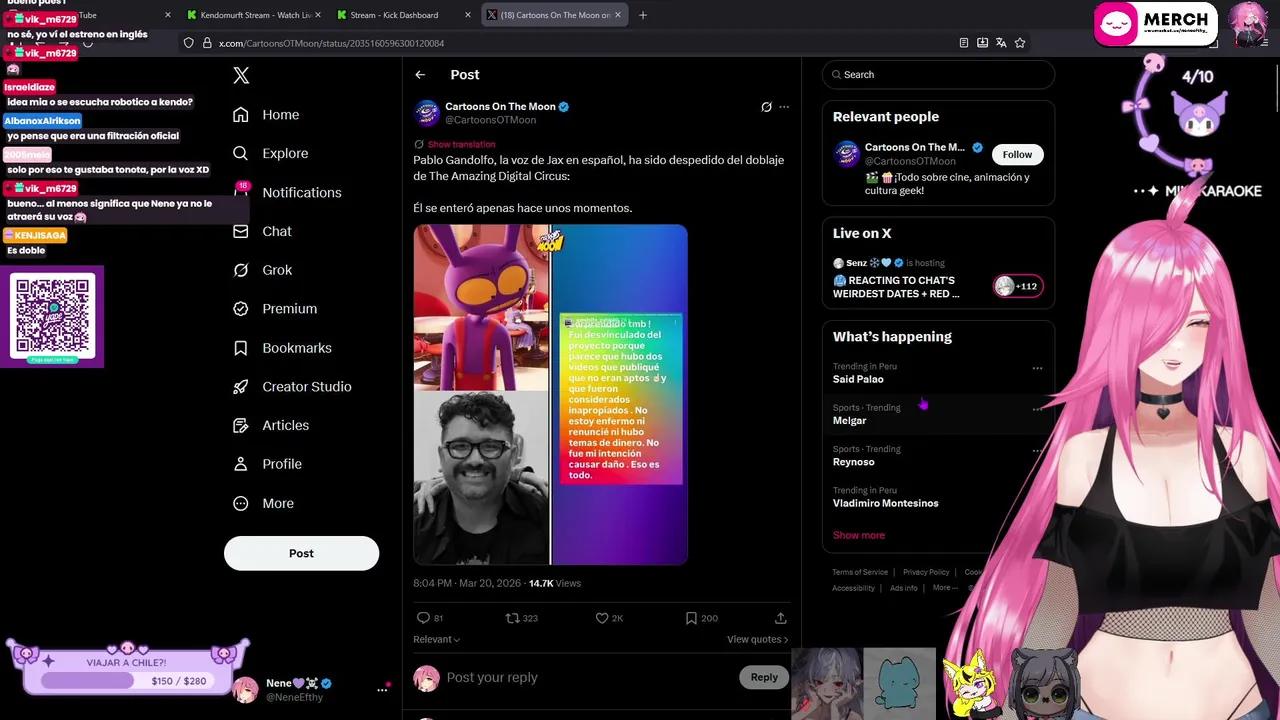Click the shield icon beside the URL
1280x720 pixels.
(188, 43)
